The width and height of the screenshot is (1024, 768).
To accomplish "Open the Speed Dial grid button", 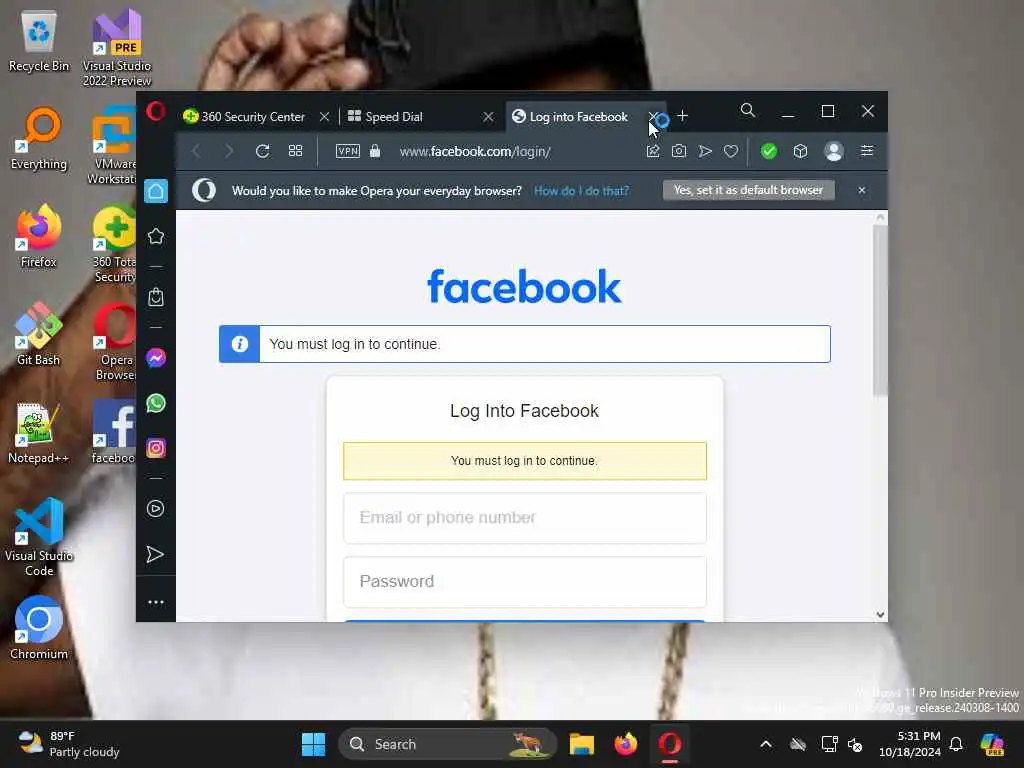I will (295, 152).
